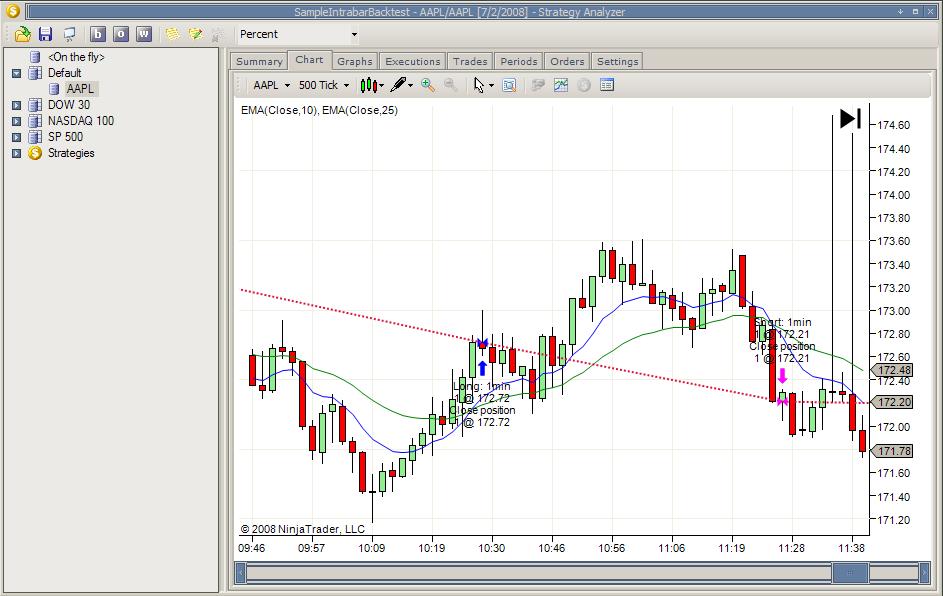
Task: Open the Percent display unit dropdown
Action: click(354, 34)
